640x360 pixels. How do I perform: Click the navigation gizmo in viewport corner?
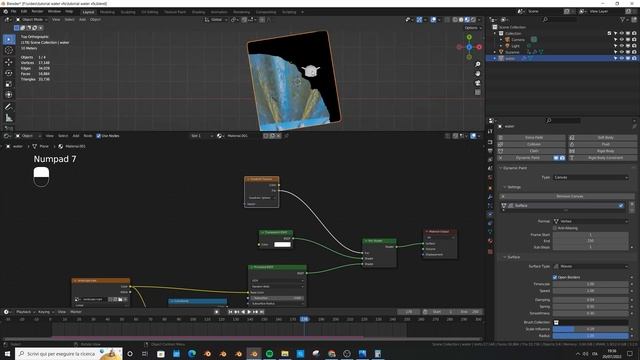(x=469, y=47)
